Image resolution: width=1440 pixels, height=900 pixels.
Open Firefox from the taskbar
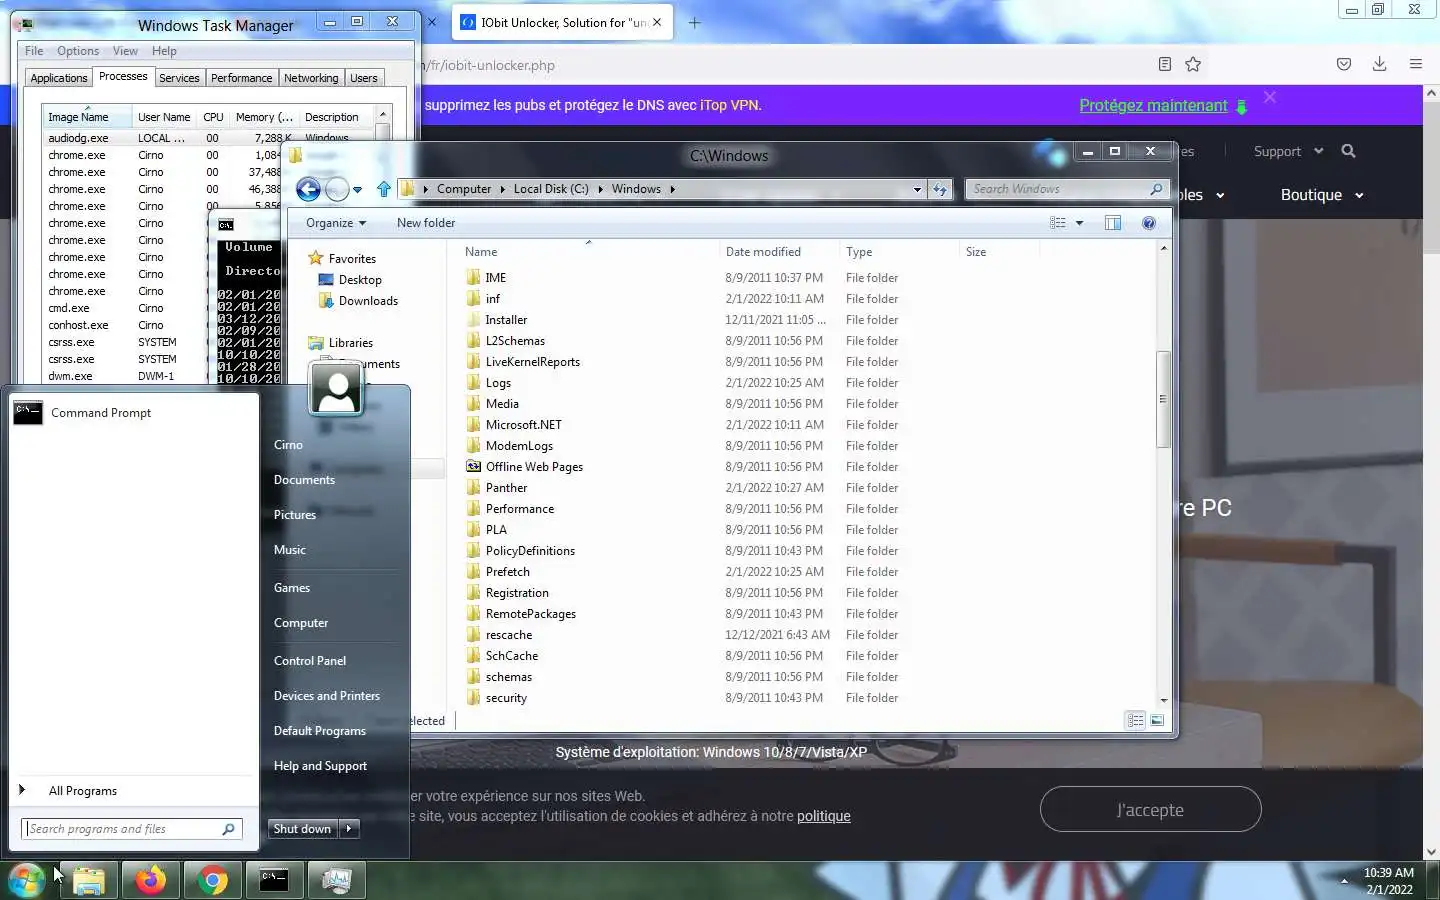[x=151, y=880]
